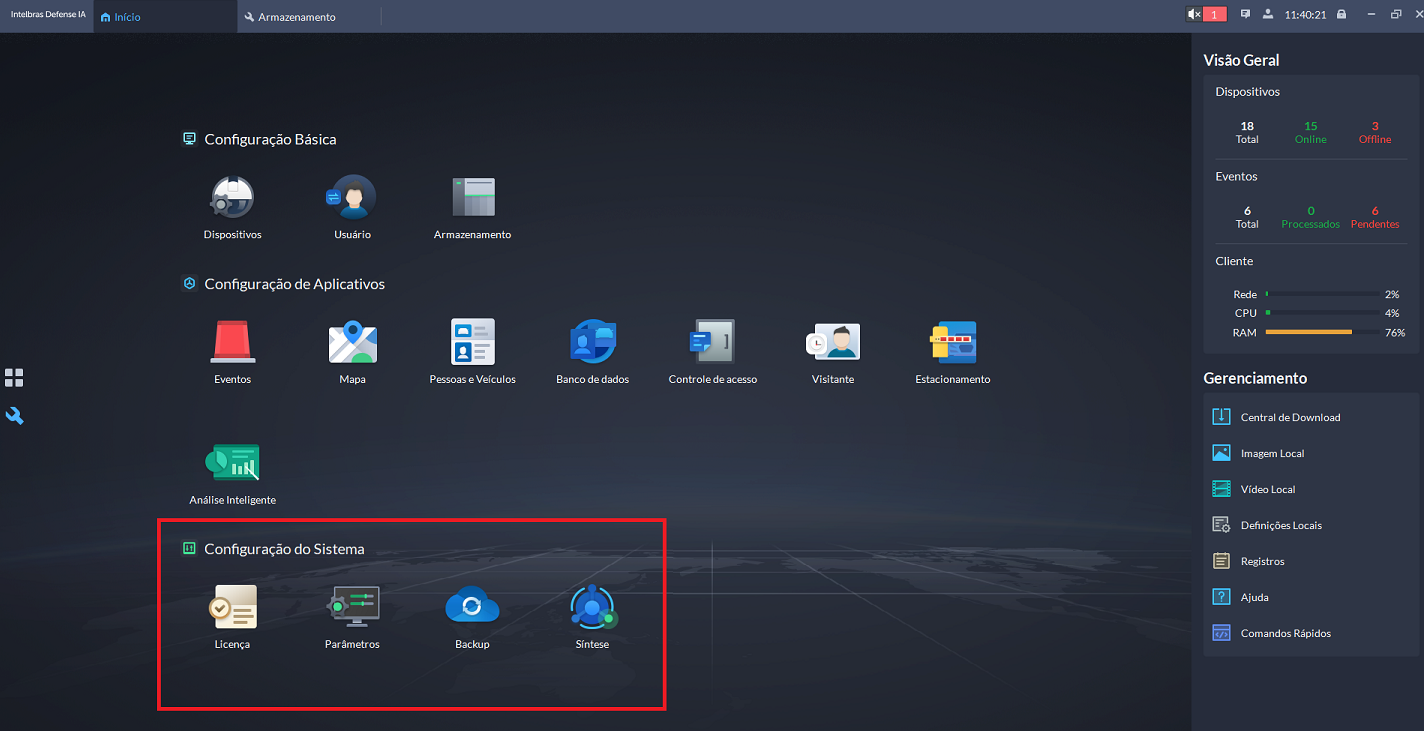Open the user account icon in title bar
1424x731 pixels.
[x=1268, y=15]
